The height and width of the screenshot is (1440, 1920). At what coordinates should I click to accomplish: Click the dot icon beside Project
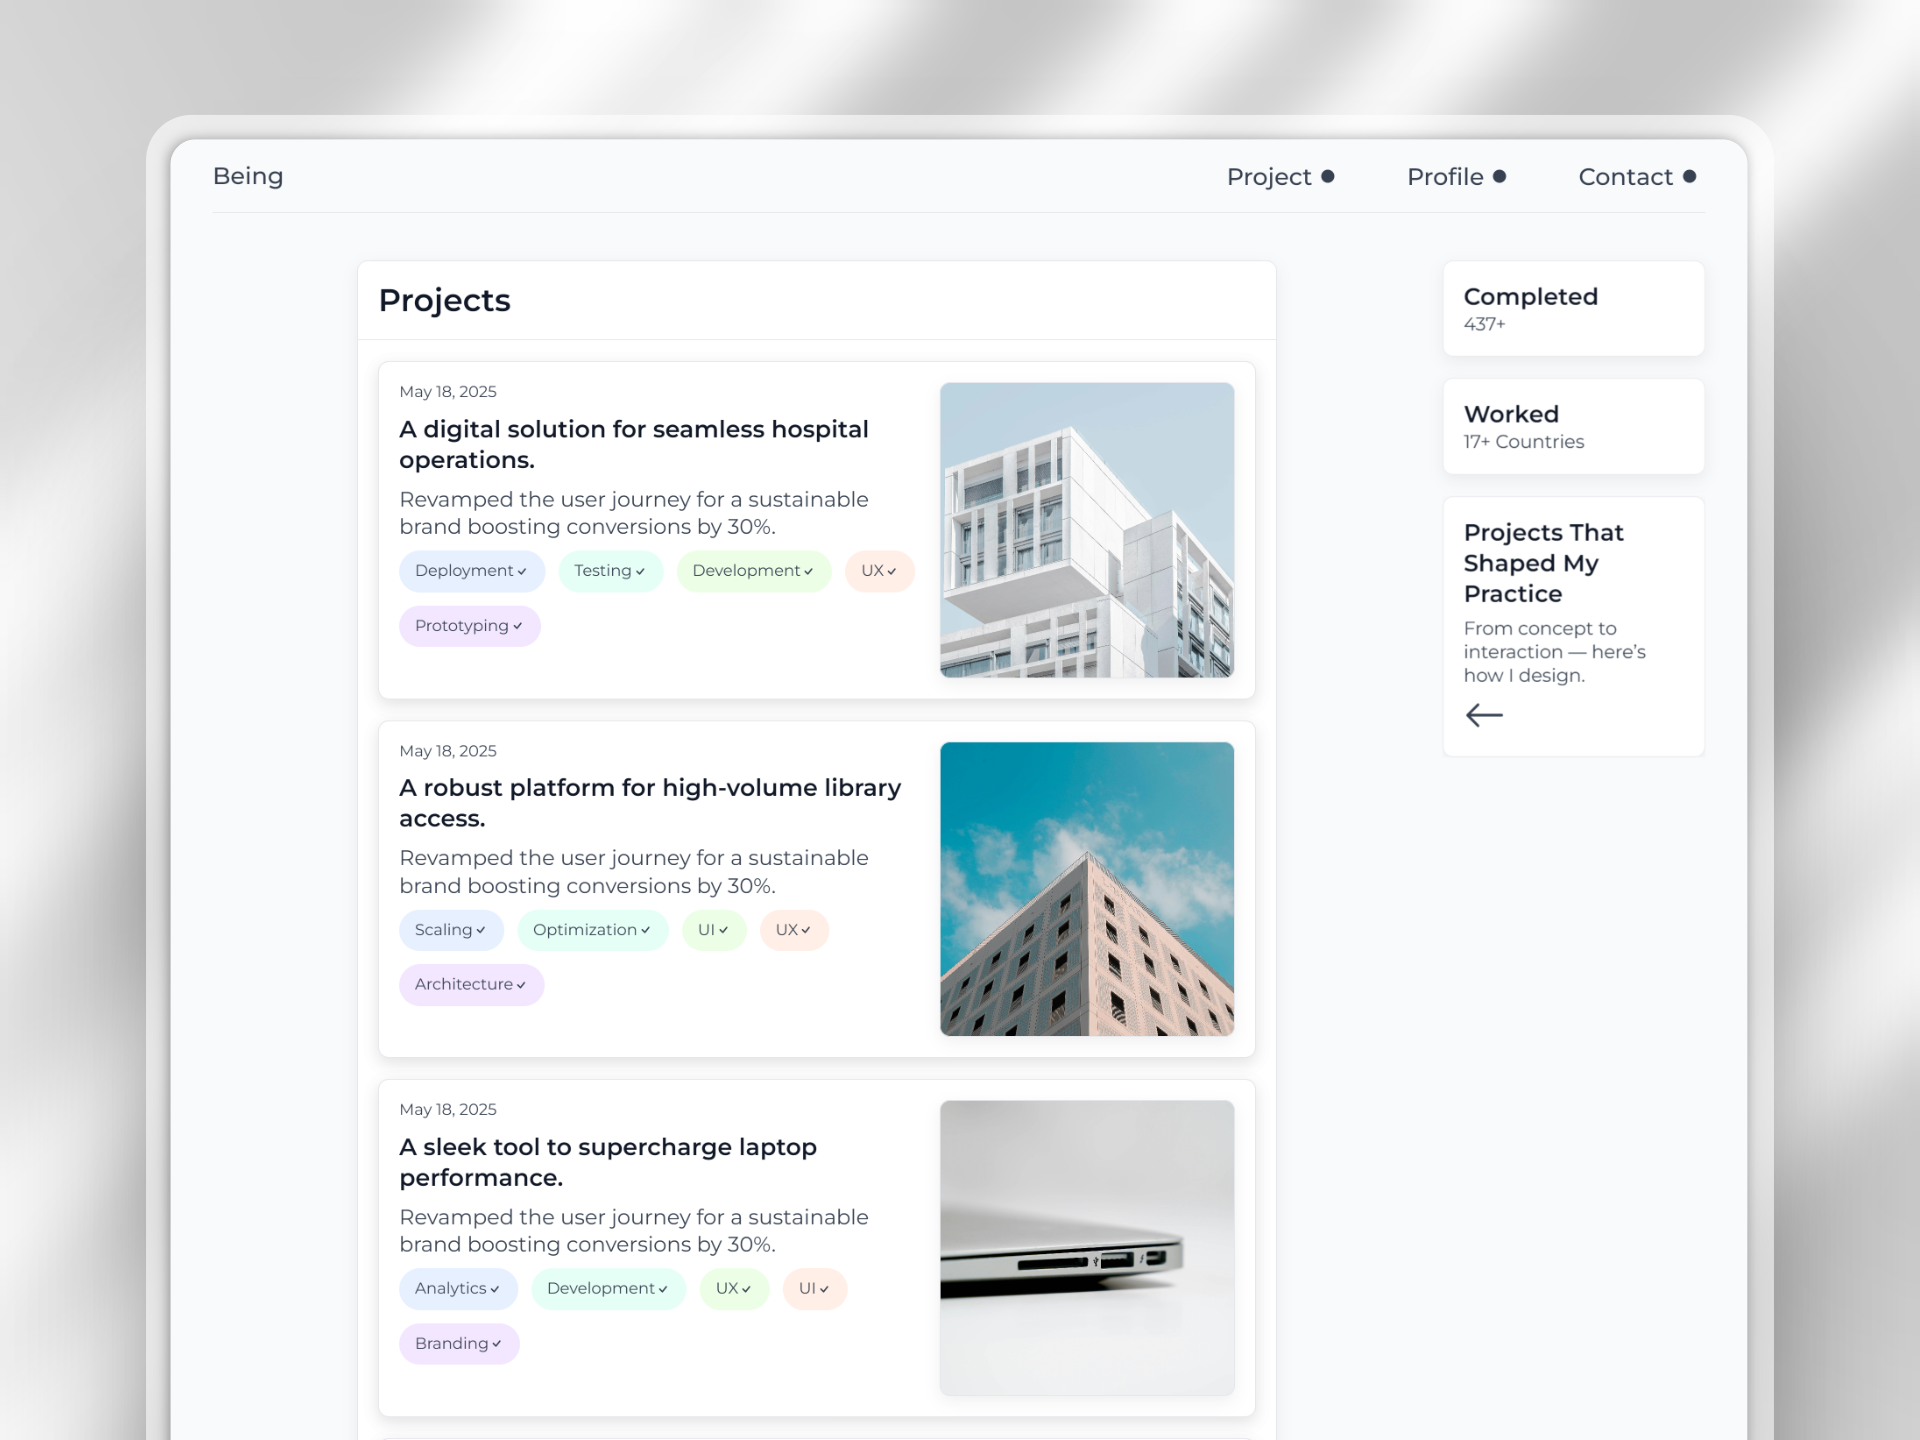coord(1329,176)
